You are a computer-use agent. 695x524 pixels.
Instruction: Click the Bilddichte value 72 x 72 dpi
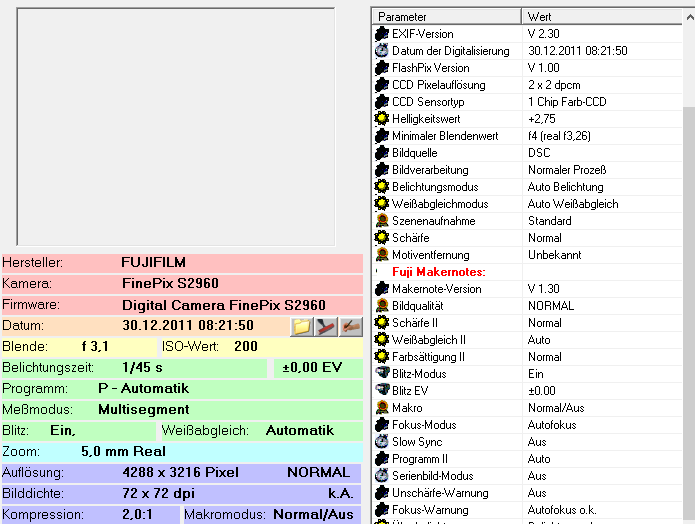pyautogui.click(x=159, y=493)
